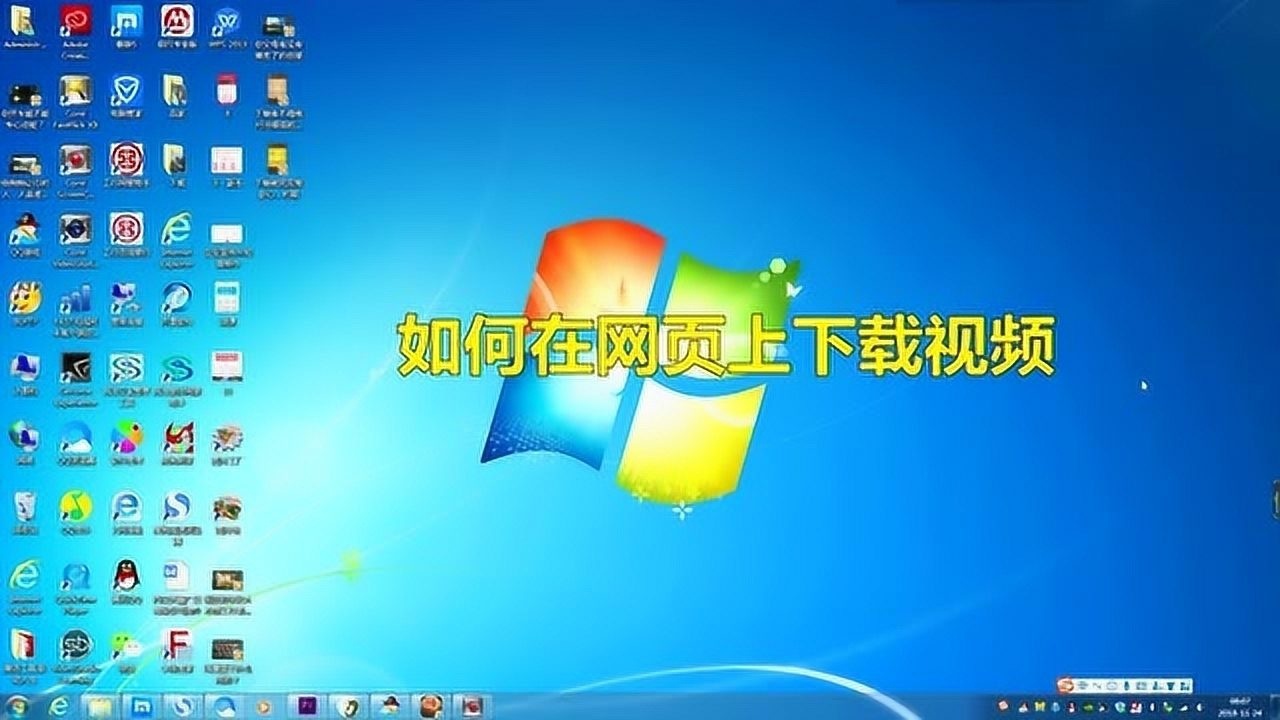Image resolution: width=1280 pixels, height=720 pixels.
Task: Launch QuickTime Player desktop shortcut
Action: 75,585
